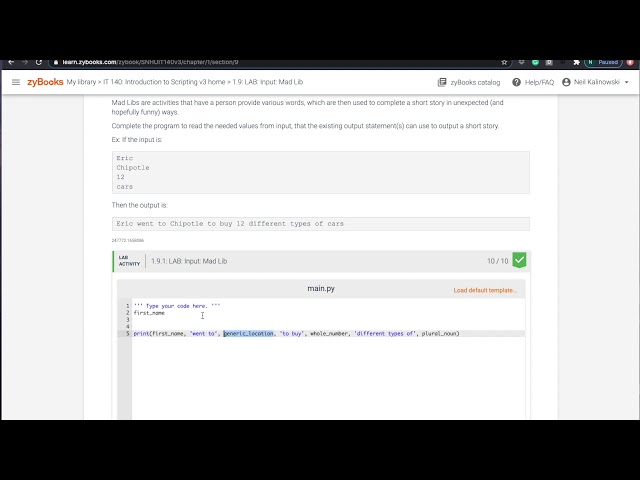The image size is (640, 480).
Task: Click Load default template link
Action: click(x=485, y=290)
